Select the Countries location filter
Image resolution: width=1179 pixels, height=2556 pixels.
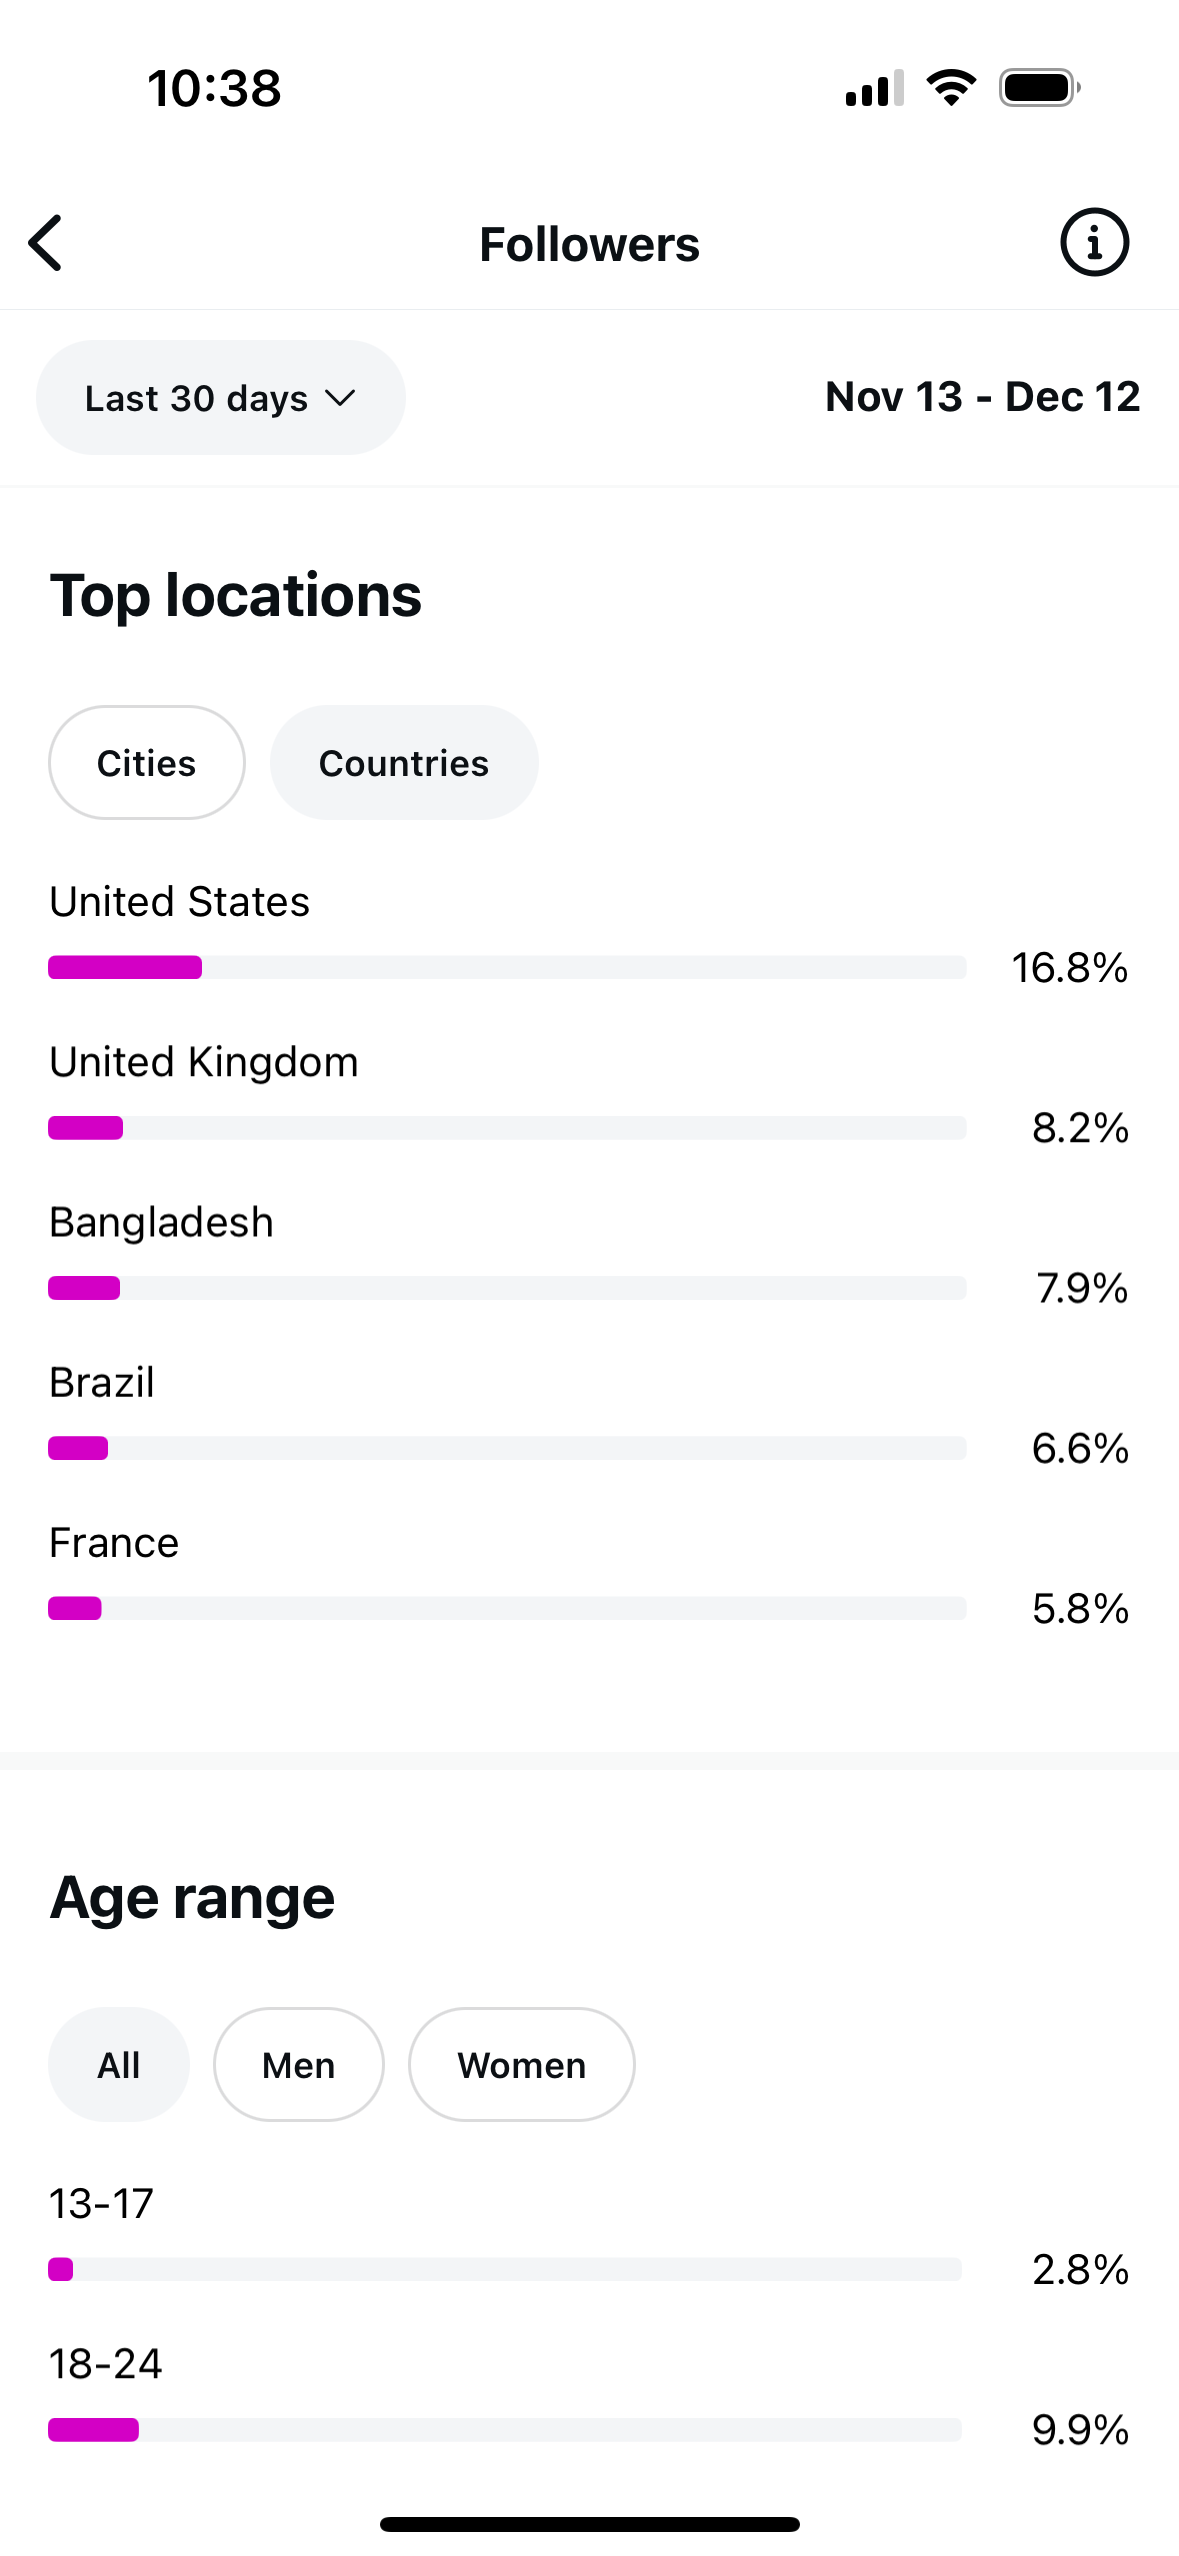[x=404, y=763]
